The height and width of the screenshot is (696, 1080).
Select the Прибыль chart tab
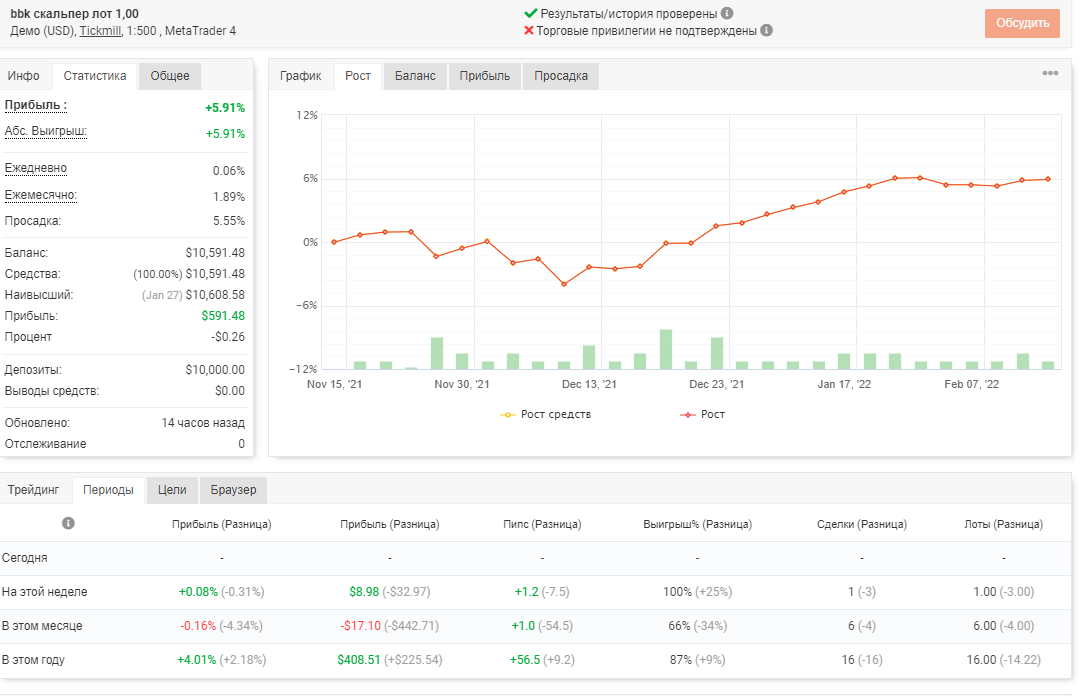click(x=485, y=76)
